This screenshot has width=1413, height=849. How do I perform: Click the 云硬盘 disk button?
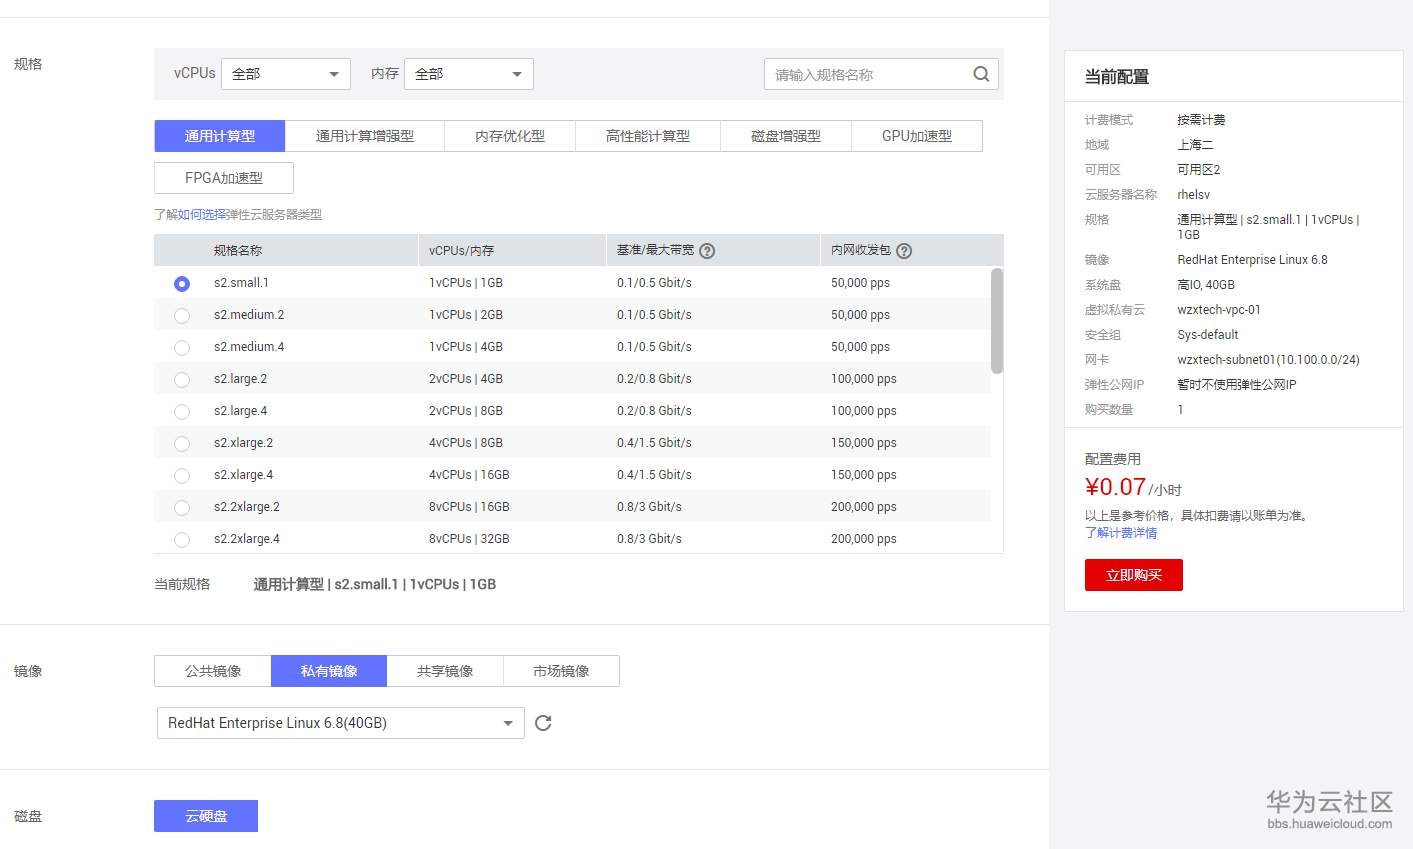coord(205,815)
